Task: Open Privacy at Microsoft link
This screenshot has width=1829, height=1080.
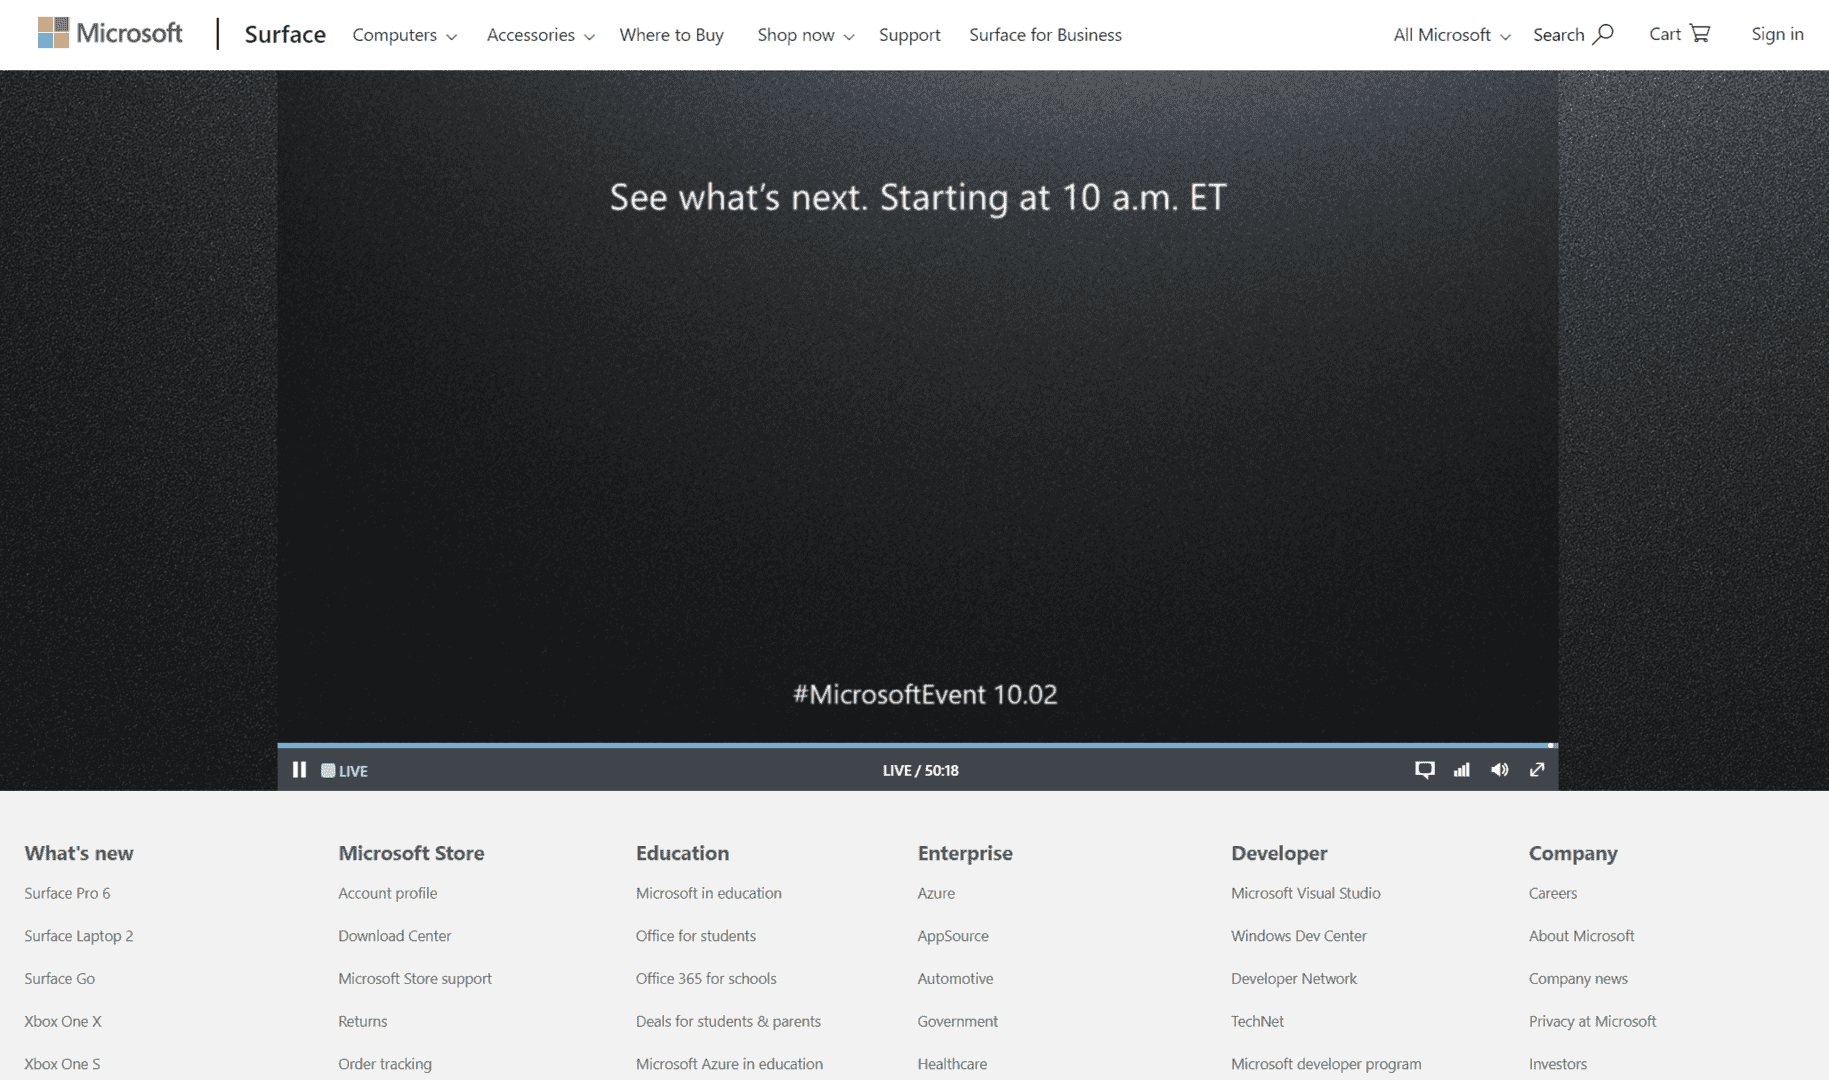Action: coord(1592,1022)
